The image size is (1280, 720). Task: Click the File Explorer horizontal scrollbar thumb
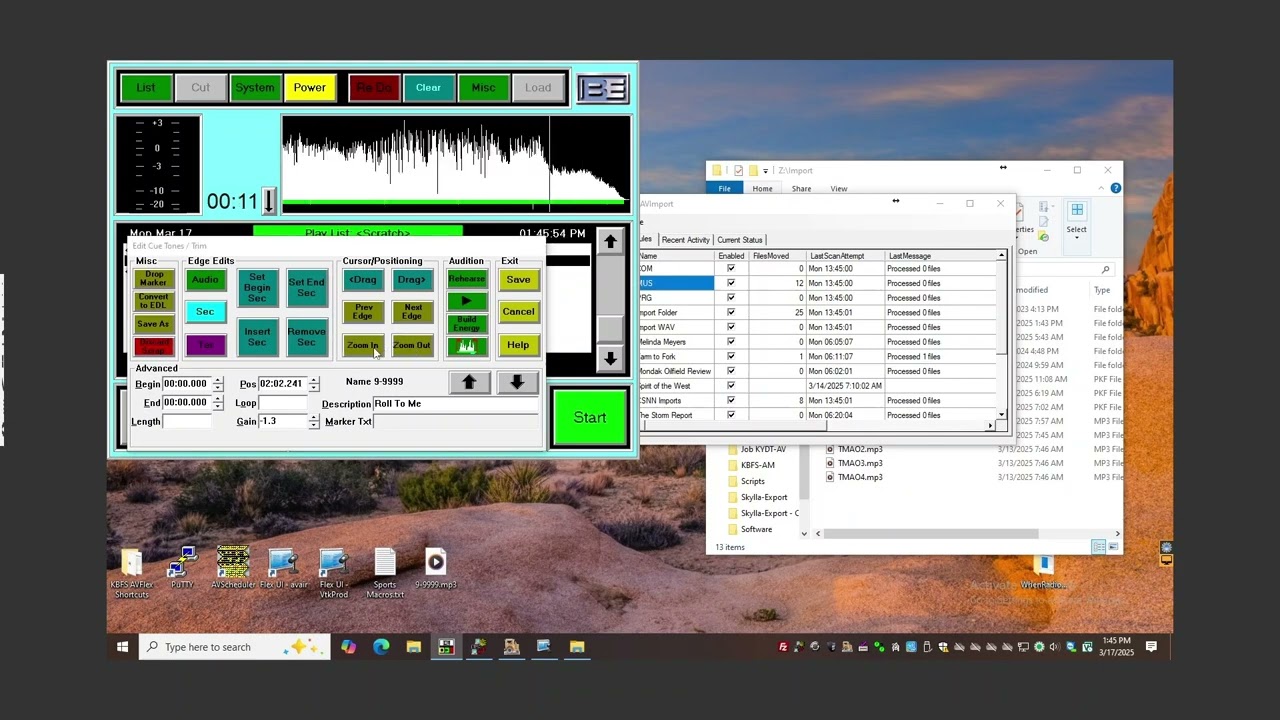coord(932,534)
